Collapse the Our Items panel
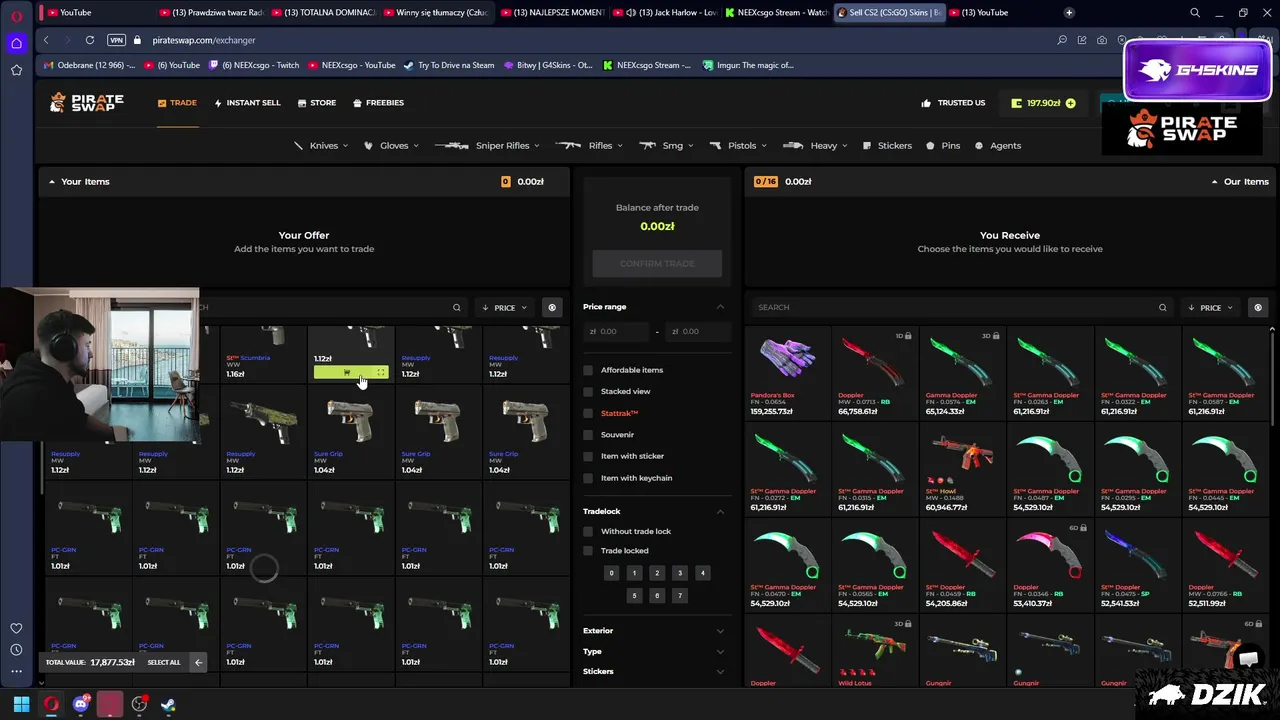1280x720 pixels. coord(1214,182)
